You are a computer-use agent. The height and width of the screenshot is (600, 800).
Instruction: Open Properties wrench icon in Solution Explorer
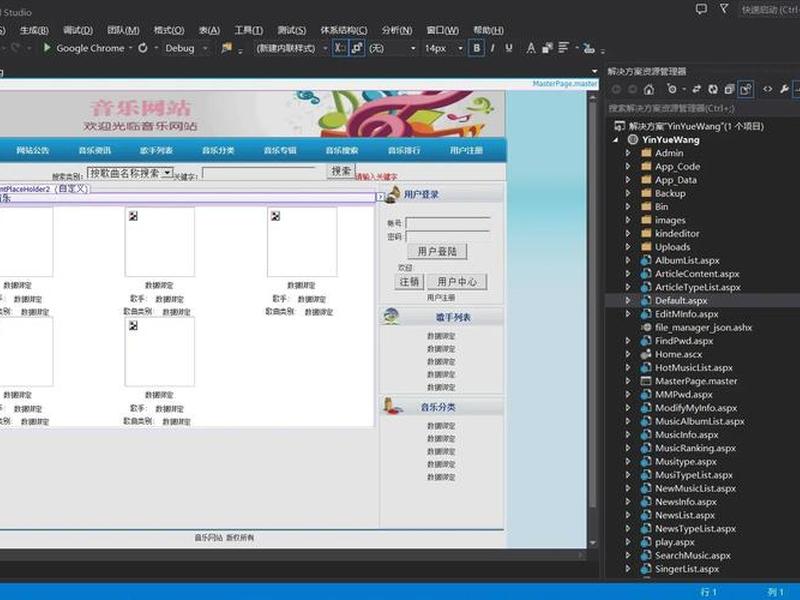coord(784,89)
